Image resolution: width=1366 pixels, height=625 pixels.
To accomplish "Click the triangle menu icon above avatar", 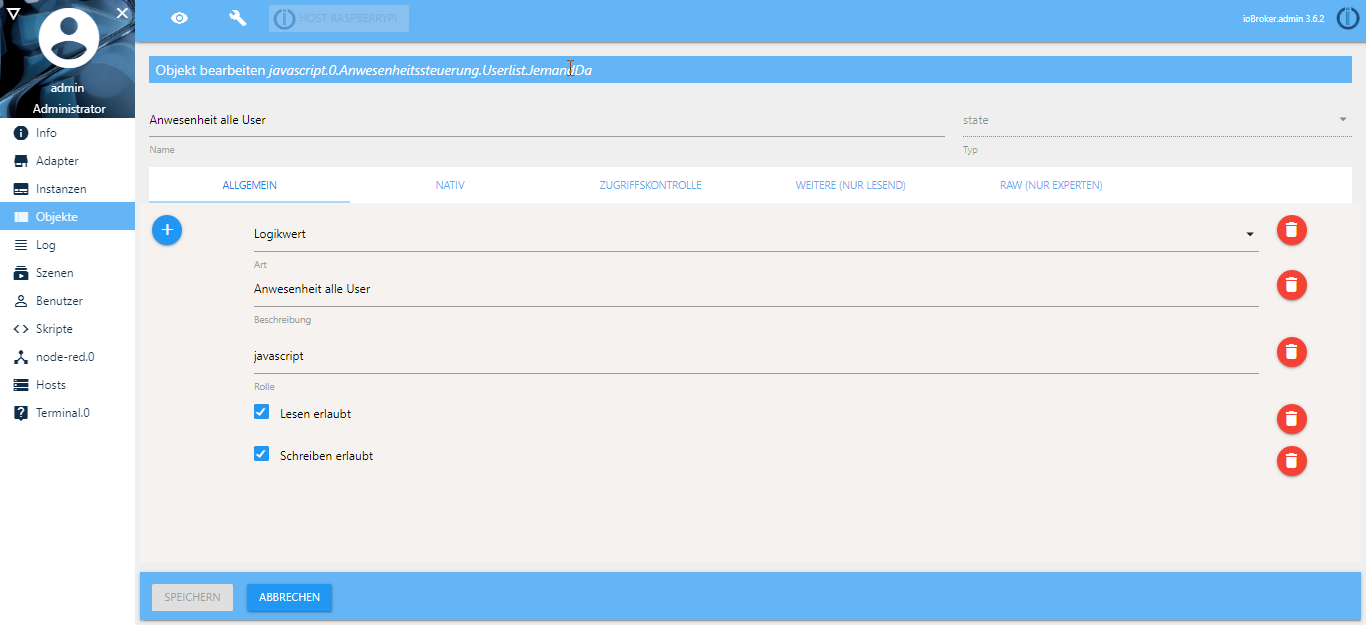I will click(12, 13).
